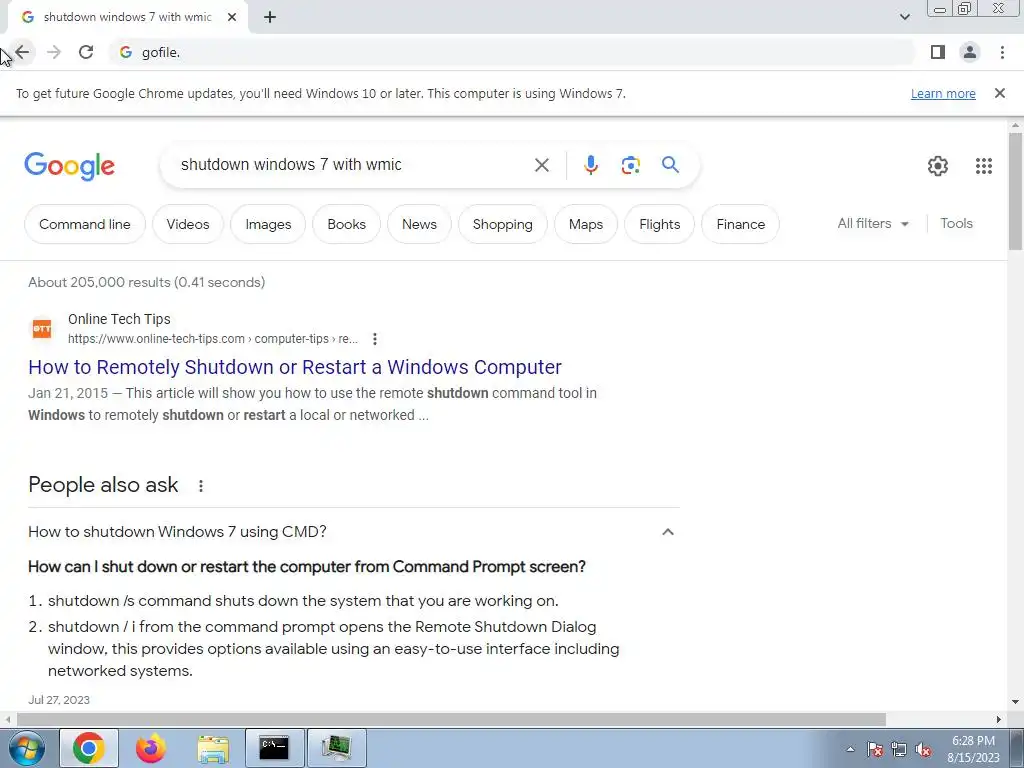Click the horizontal scrollbar thumb
1024x768 pixels.
451,719
